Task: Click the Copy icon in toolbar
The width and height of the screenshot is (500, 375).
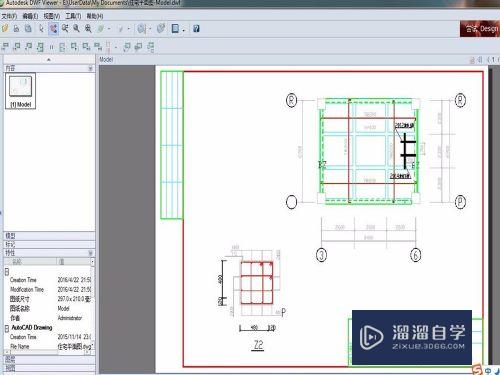Action: tap(28, 29)
